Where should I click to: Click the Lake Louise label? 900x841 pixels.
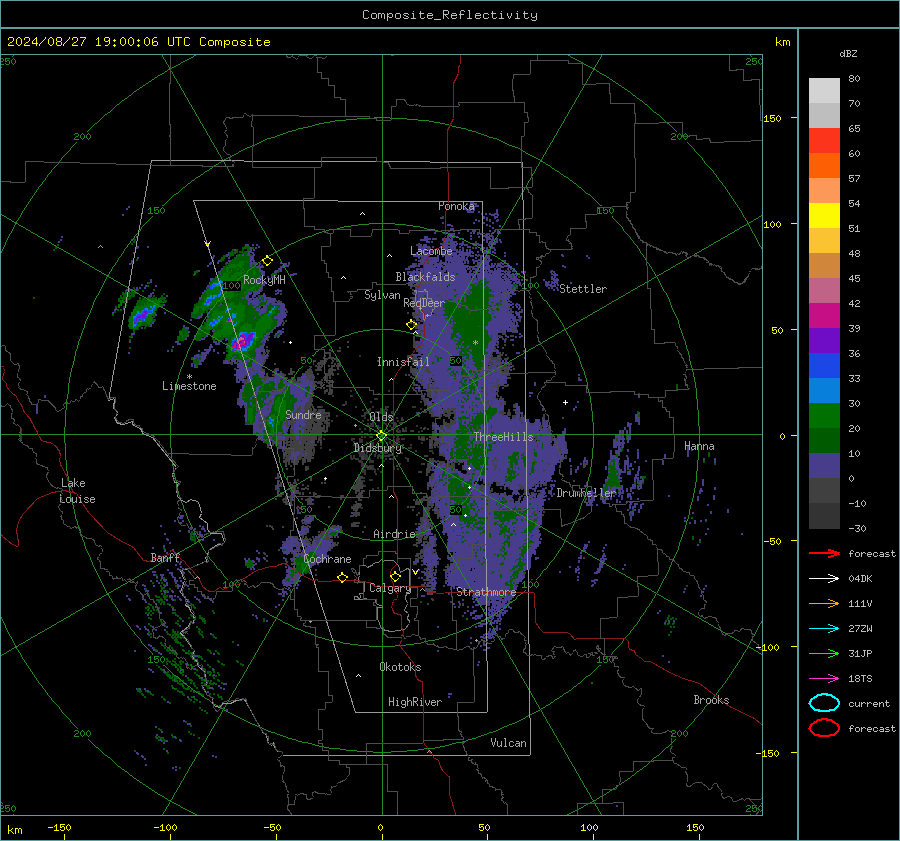[77, 491]
